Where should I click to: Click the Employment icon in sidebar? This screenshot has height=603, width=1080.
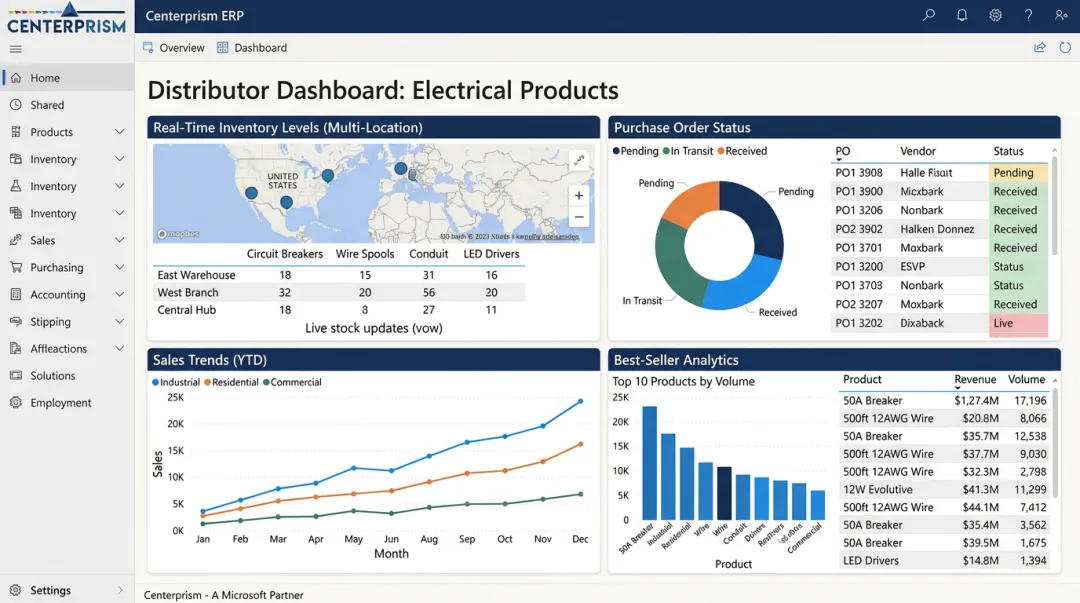(x=16, y=402)
